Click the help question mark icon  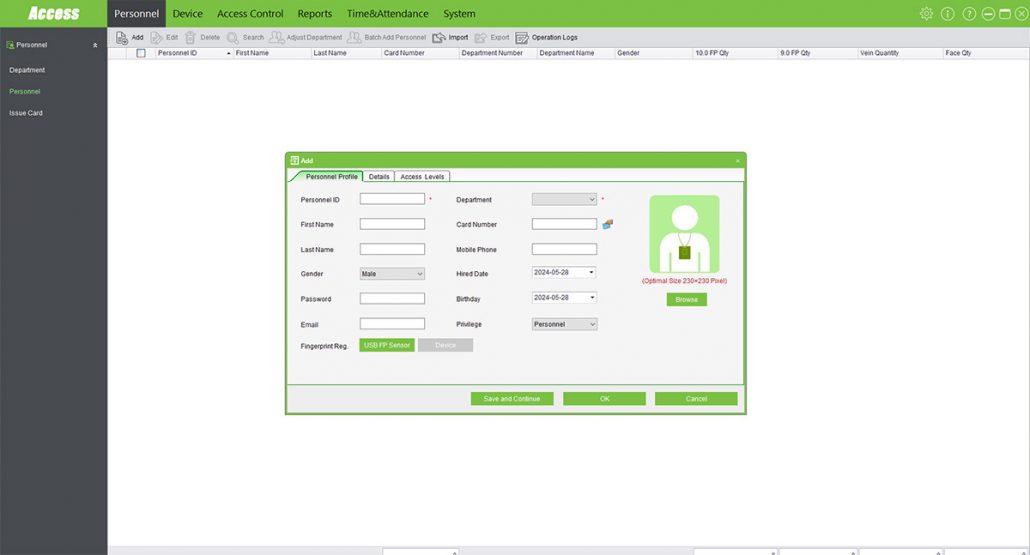click(x=969, y=14)
